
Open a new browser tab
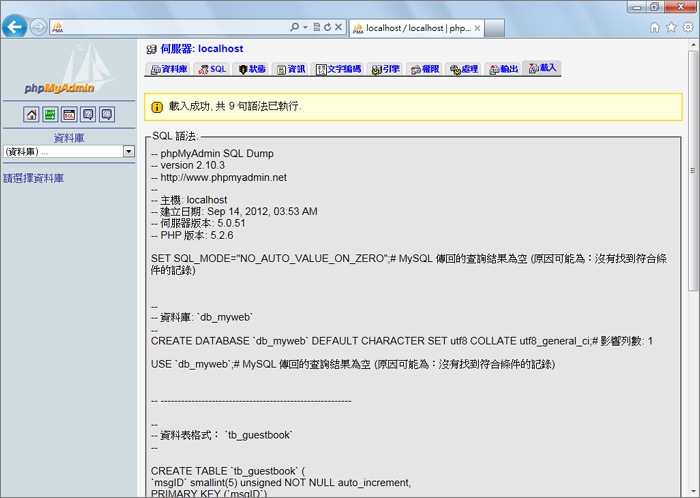(495, 28)
